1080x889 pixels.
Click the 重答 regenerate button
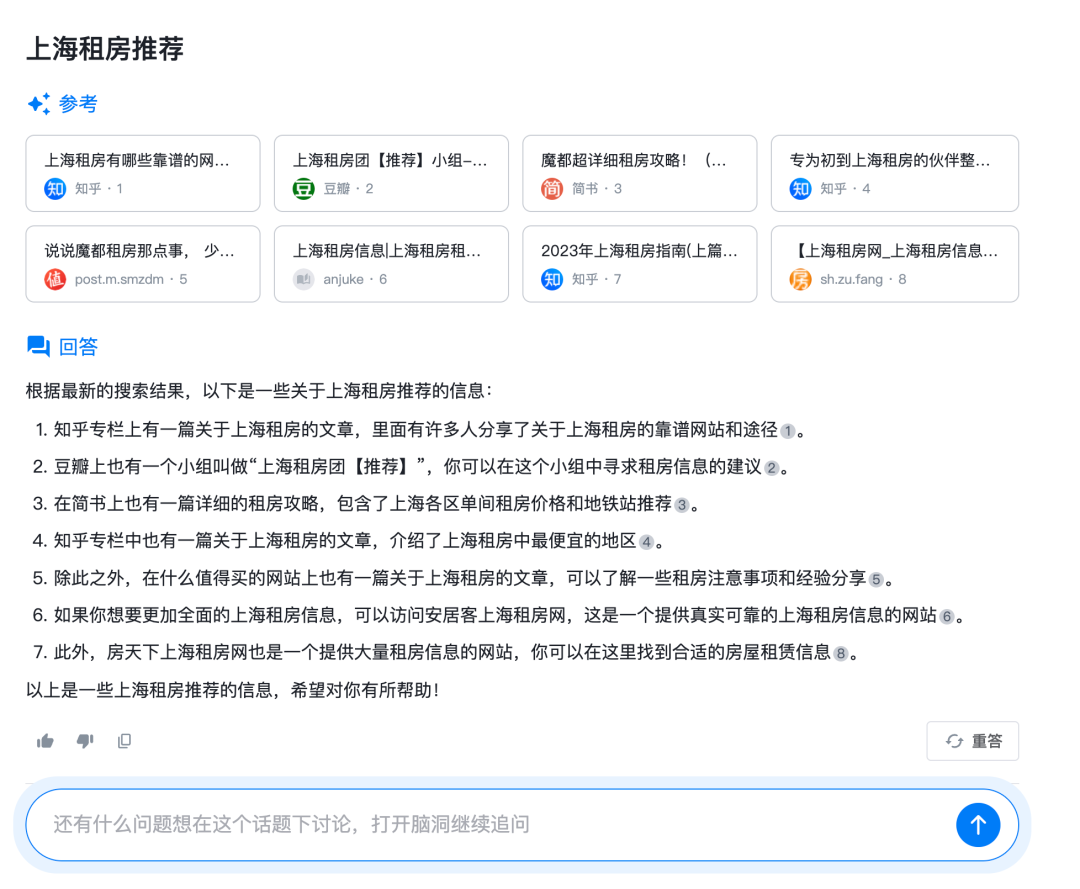coord(973,741)
